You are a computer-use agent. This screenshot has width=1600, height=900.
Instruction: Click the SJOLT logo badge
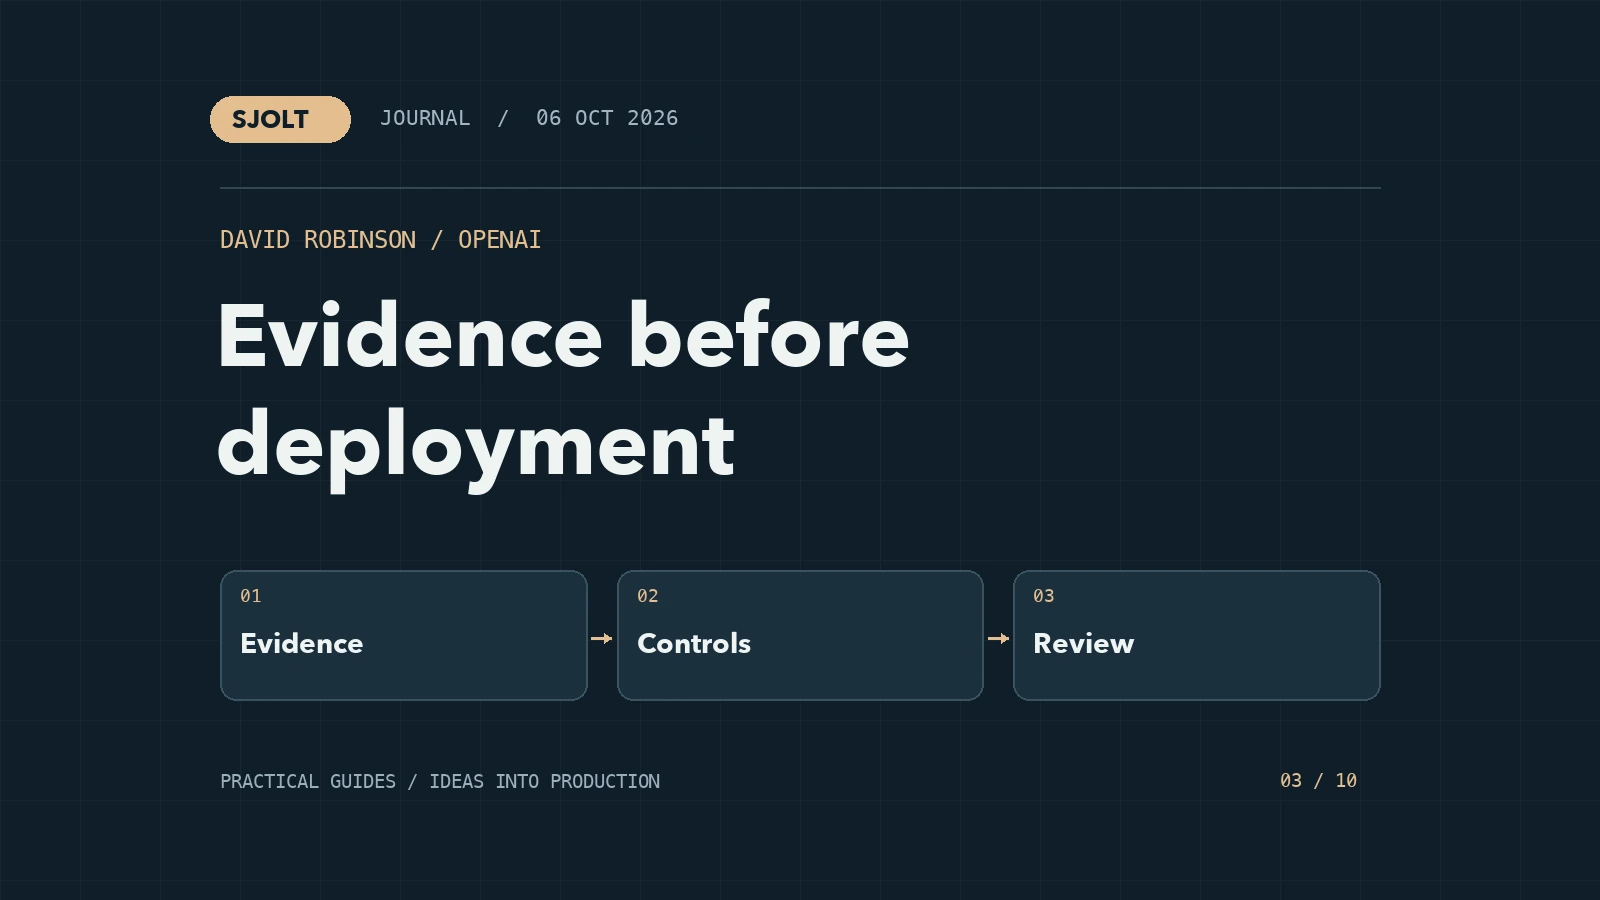click(x=280, y=119)
